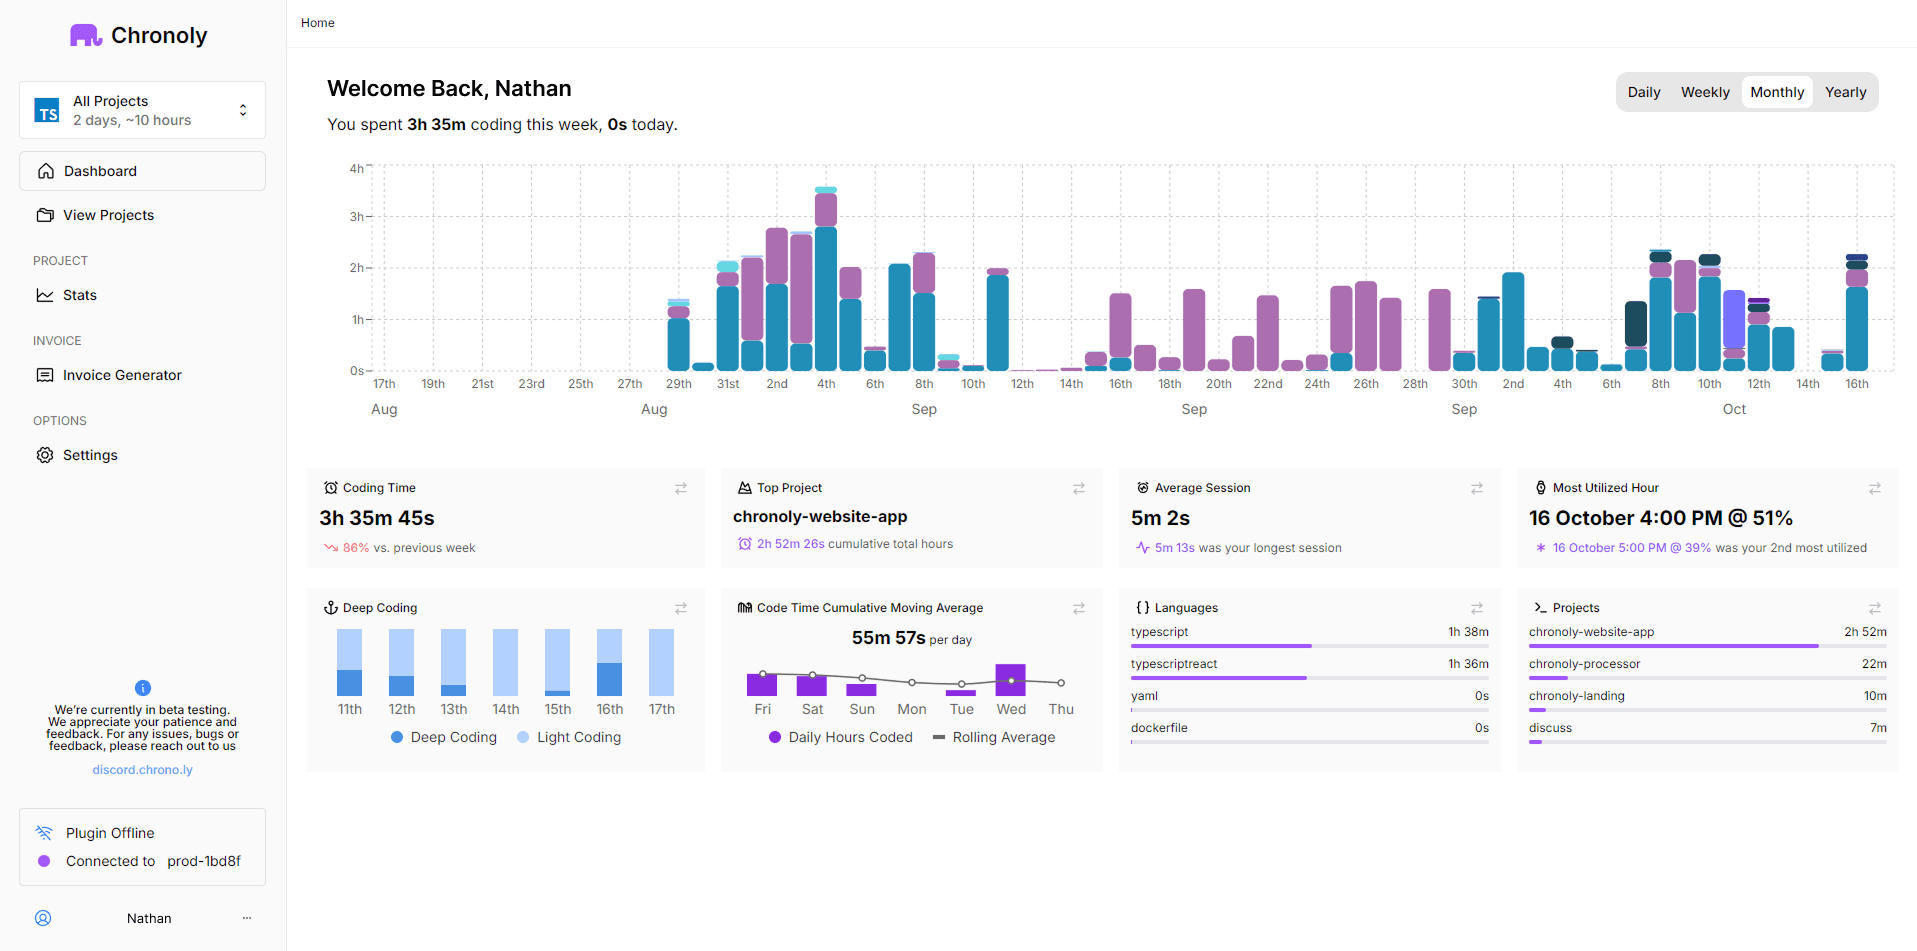Screen dimensions: 1917x951
Task: Toggle Deep Coding legend series
Action: point(443,737)
